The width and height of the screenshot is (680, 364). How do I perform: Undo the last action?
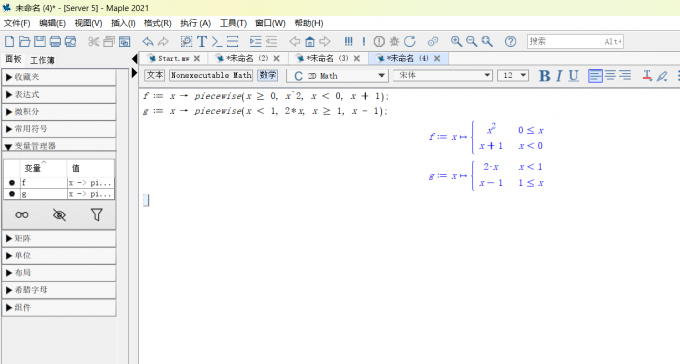coord(148,41)
